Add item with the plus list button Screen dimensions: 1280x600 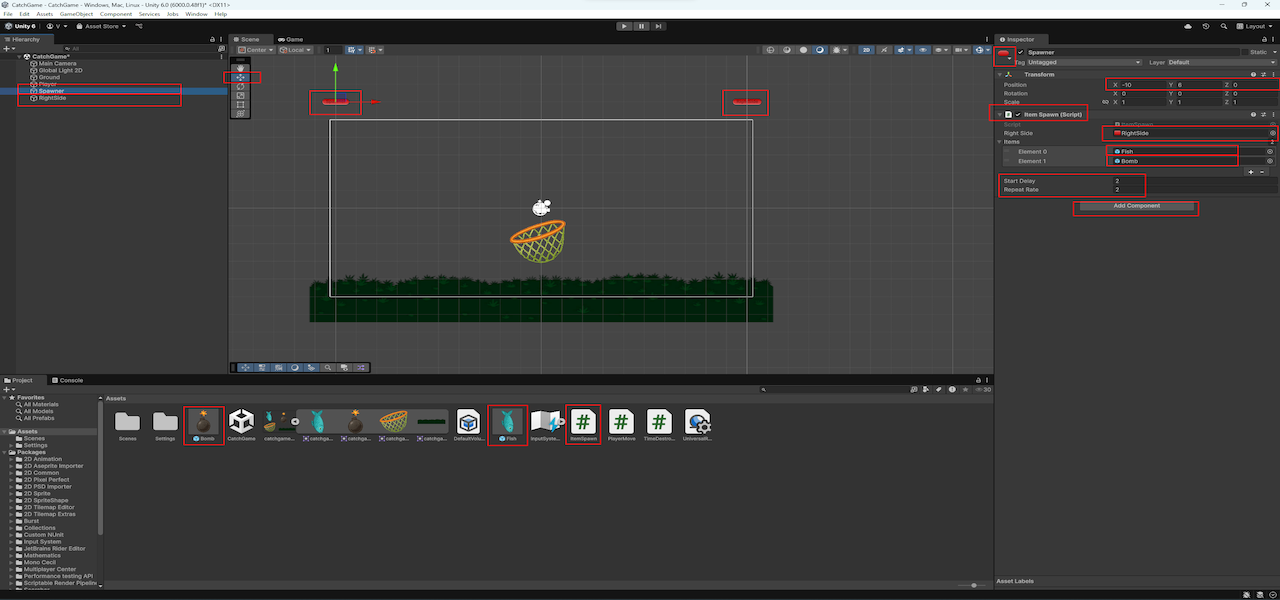(x=1250, y=171)
